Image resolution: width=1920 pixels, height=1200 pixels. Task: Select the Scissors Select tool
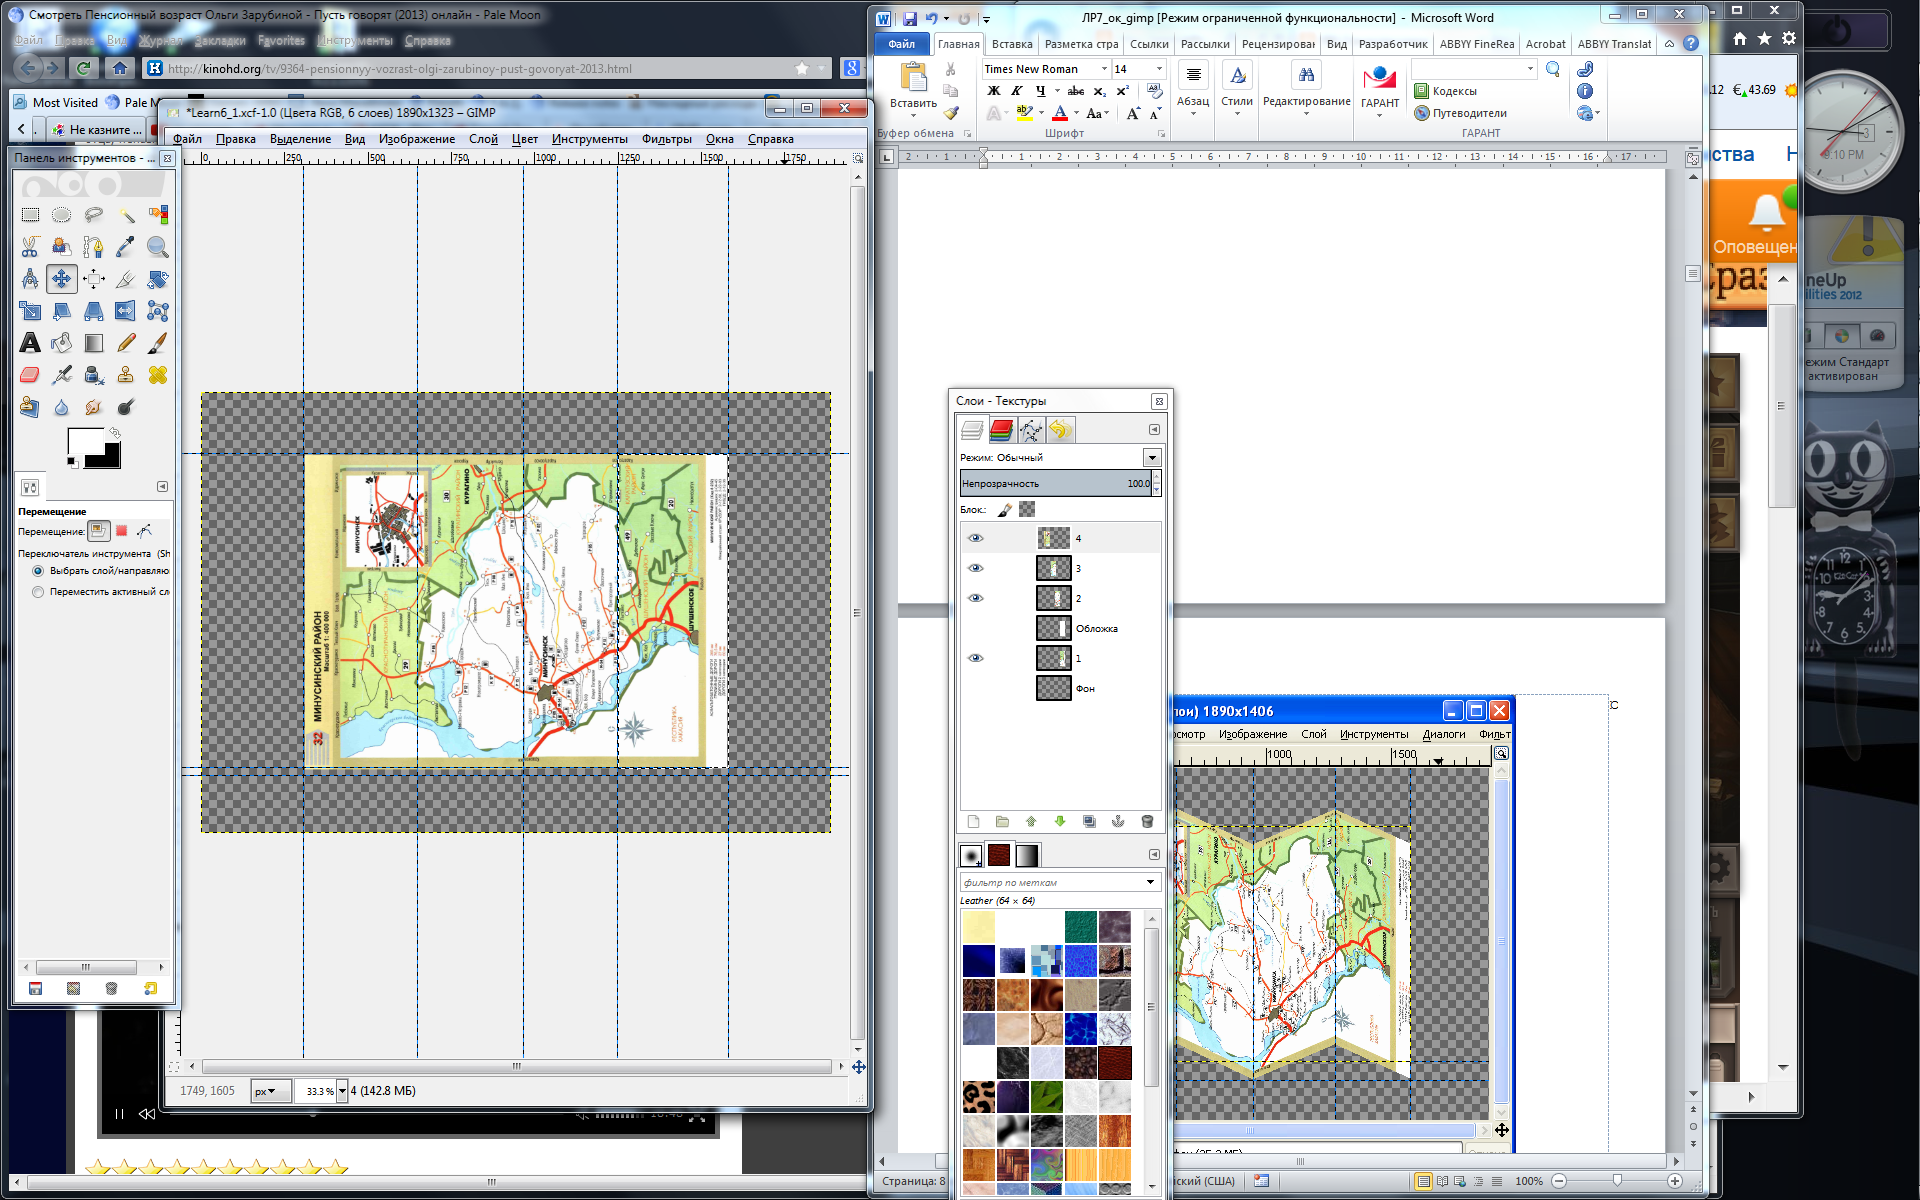coord(30,247)
